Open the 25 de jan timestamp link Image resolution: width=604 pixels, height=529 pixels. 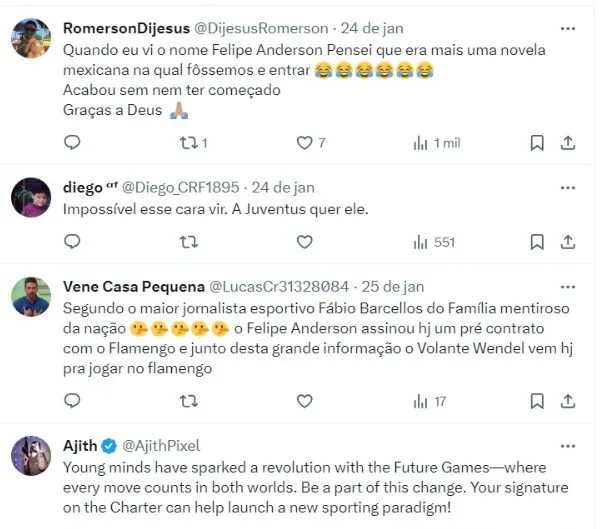tap(393, 286)
